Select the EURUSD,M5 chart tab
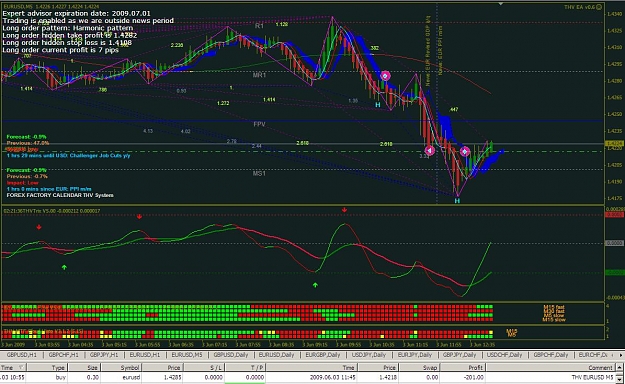The image size is (625, 384). click(187, 354)
